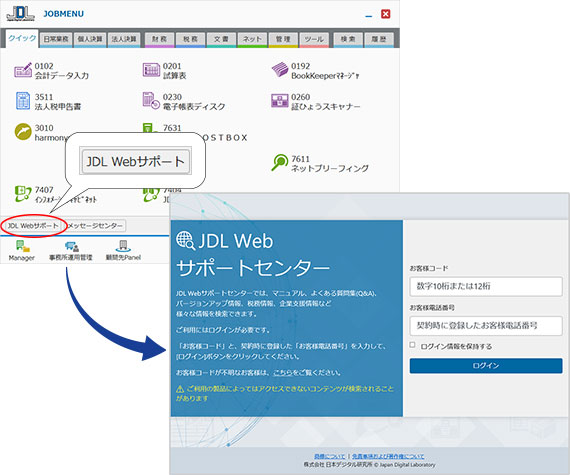
Task: Launch 0102 会計データ入力 icon
Action: point(23,70)
